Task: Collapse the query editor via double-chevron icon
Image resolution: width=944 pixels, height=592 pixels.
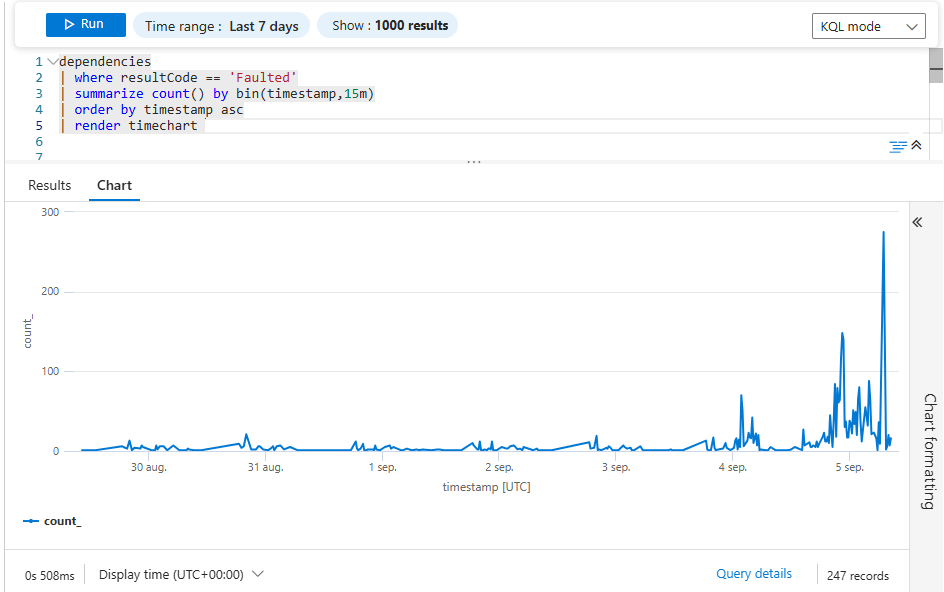Action: (x=914, y=146)
